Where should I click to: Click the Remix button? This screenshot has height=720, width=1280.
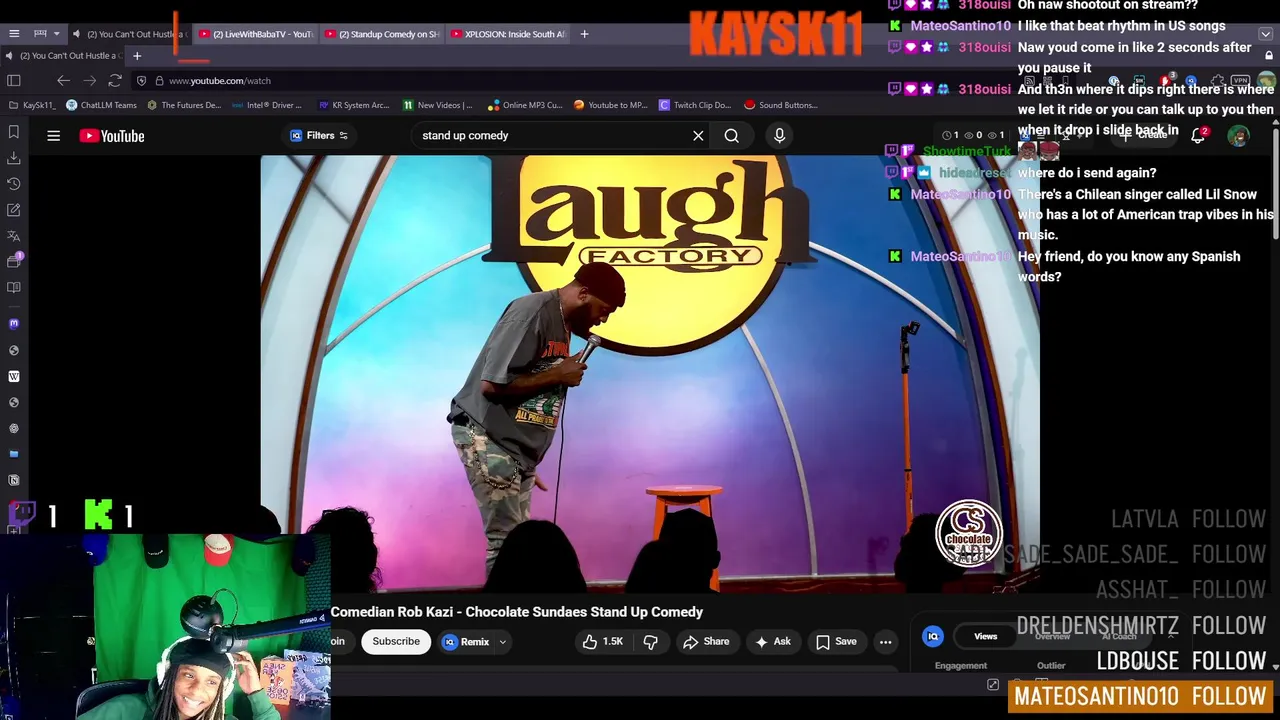click(x=465, y=642)
